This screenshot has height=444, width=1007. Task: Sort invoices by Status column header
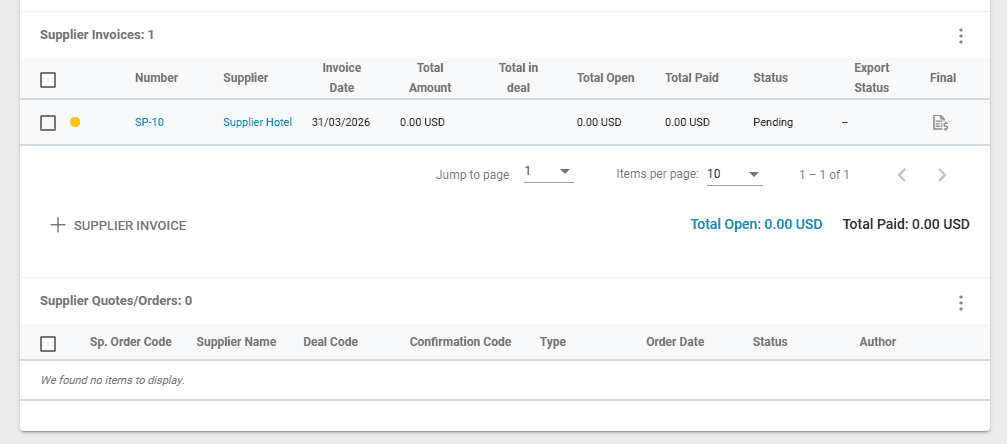tap(770, 78)
